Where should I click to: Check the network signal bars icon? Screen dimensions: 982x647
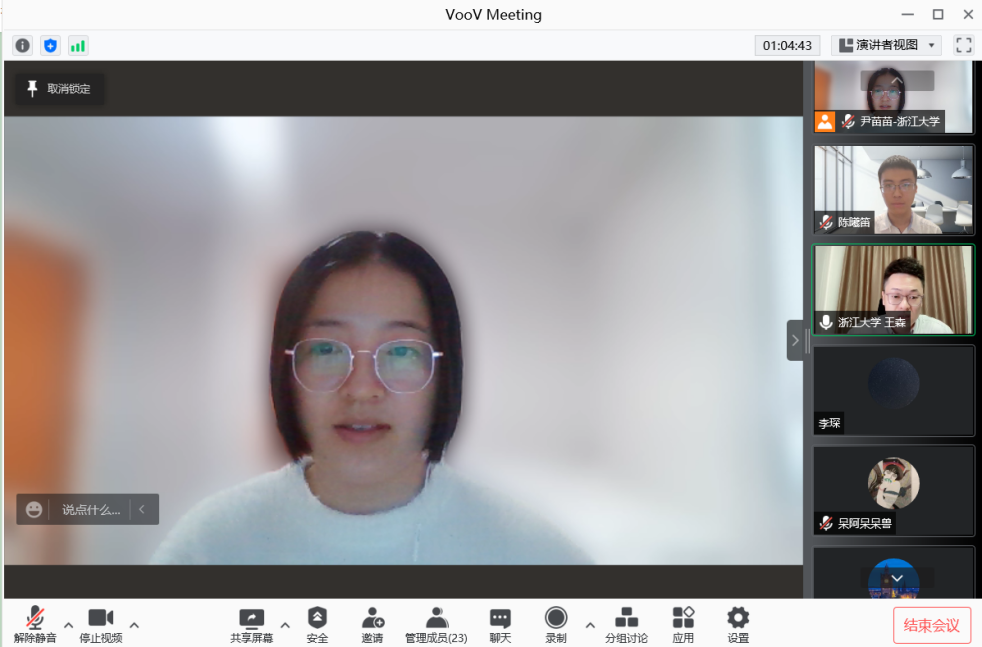tap(78, 46)
